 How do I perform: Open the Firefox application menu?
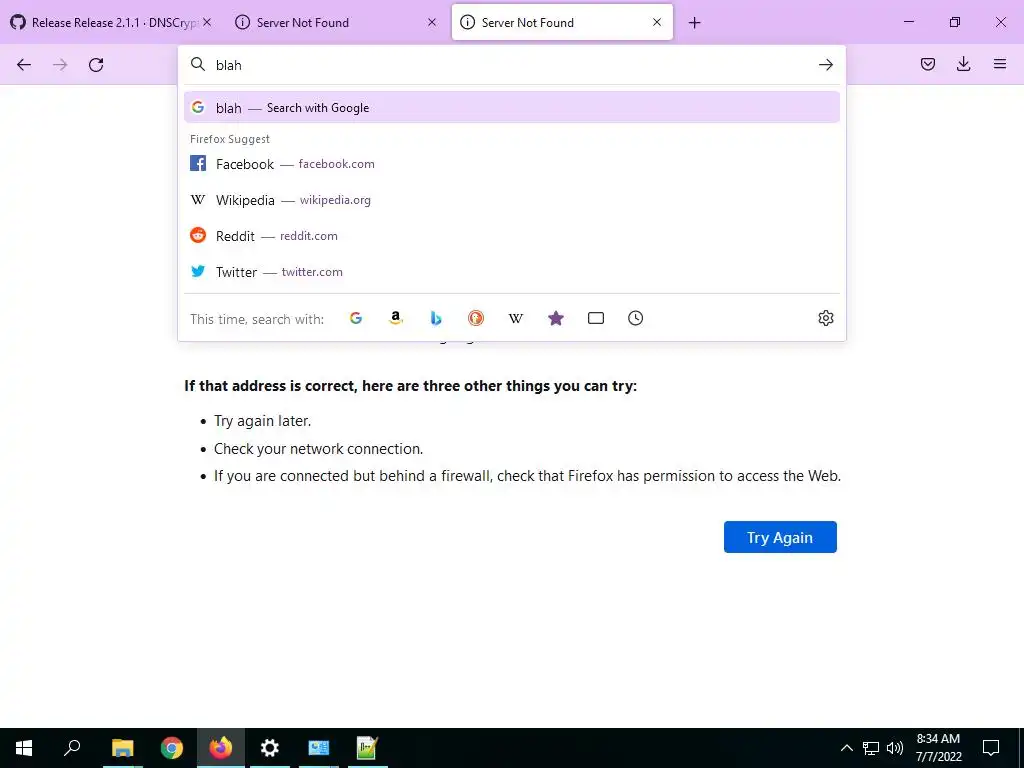pyautogui.click(x=1000, y=64)
